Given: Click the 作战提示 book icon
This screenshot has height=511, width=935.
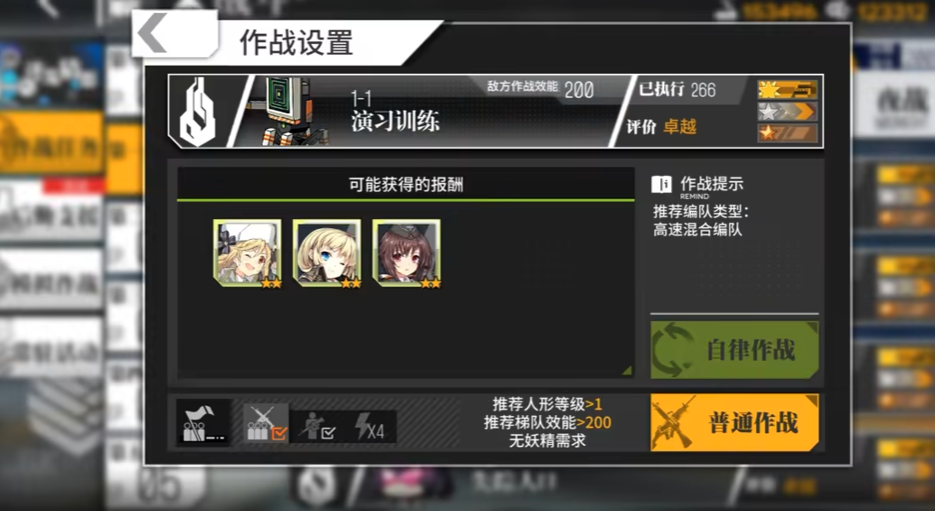Looking at the screenshot, I should 661,184.
